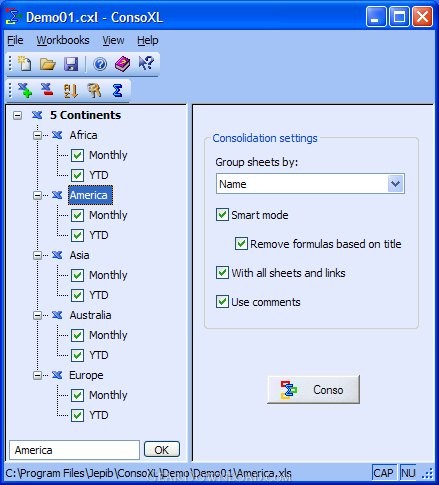The image size is (439, 485).
Task: Remove a workbook with the red minus icon
Action: click(47, 89)
